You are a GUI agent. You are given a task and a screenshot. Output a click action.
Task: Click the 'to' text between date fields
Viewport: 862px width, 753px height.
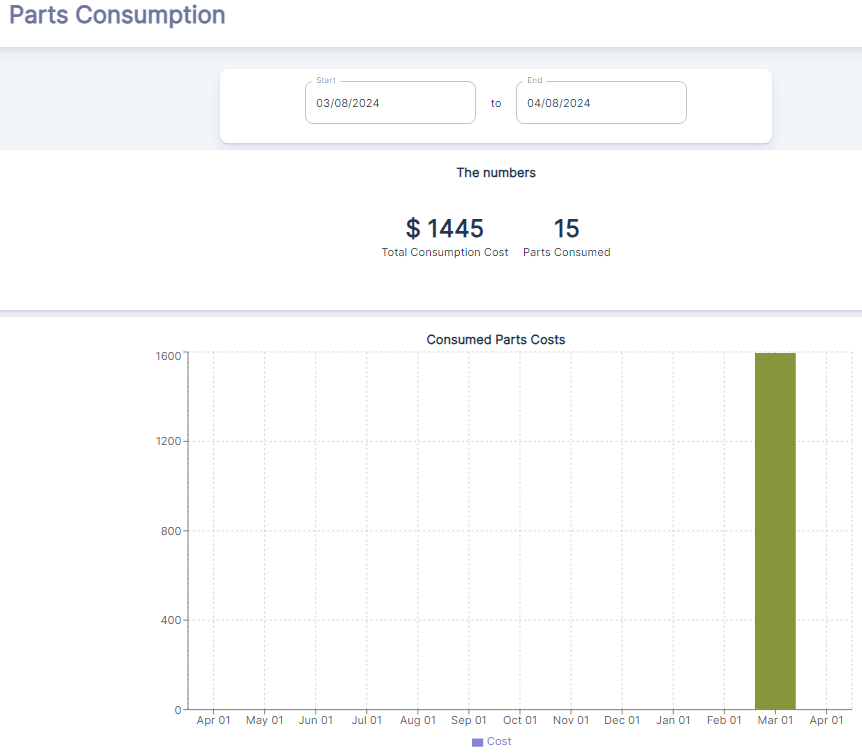click(496, 103)
